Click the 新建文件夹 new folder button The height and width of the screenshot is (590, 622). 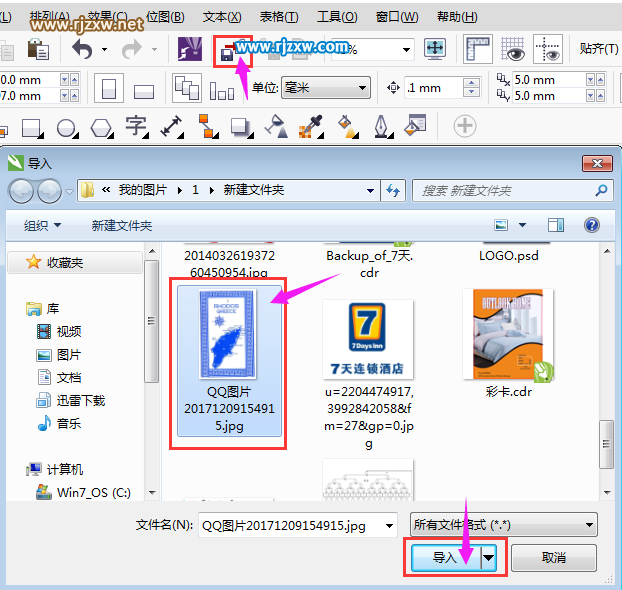122,225
